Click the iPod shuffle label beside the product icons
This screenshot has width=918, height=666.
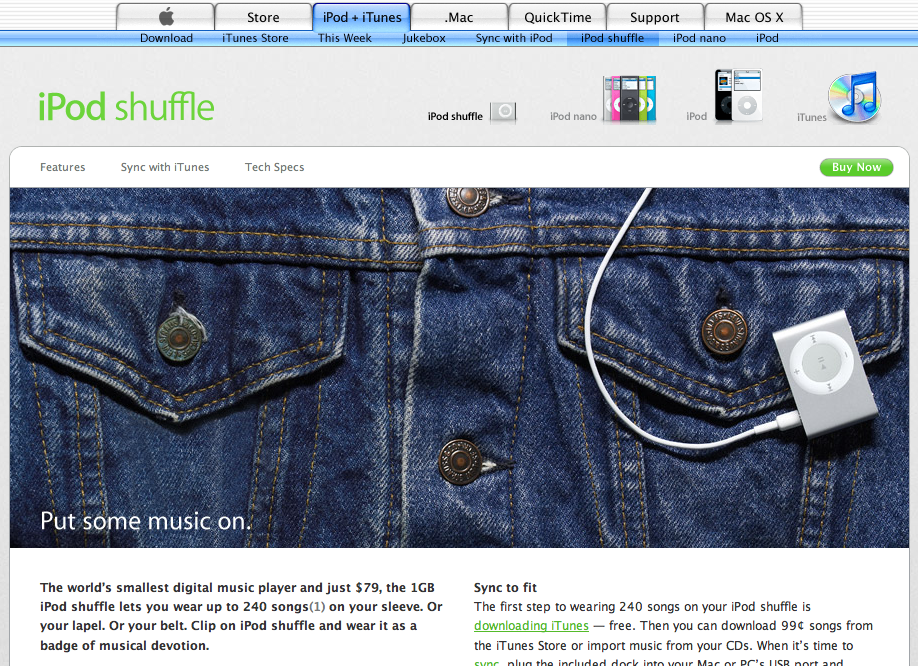point(455,116)
